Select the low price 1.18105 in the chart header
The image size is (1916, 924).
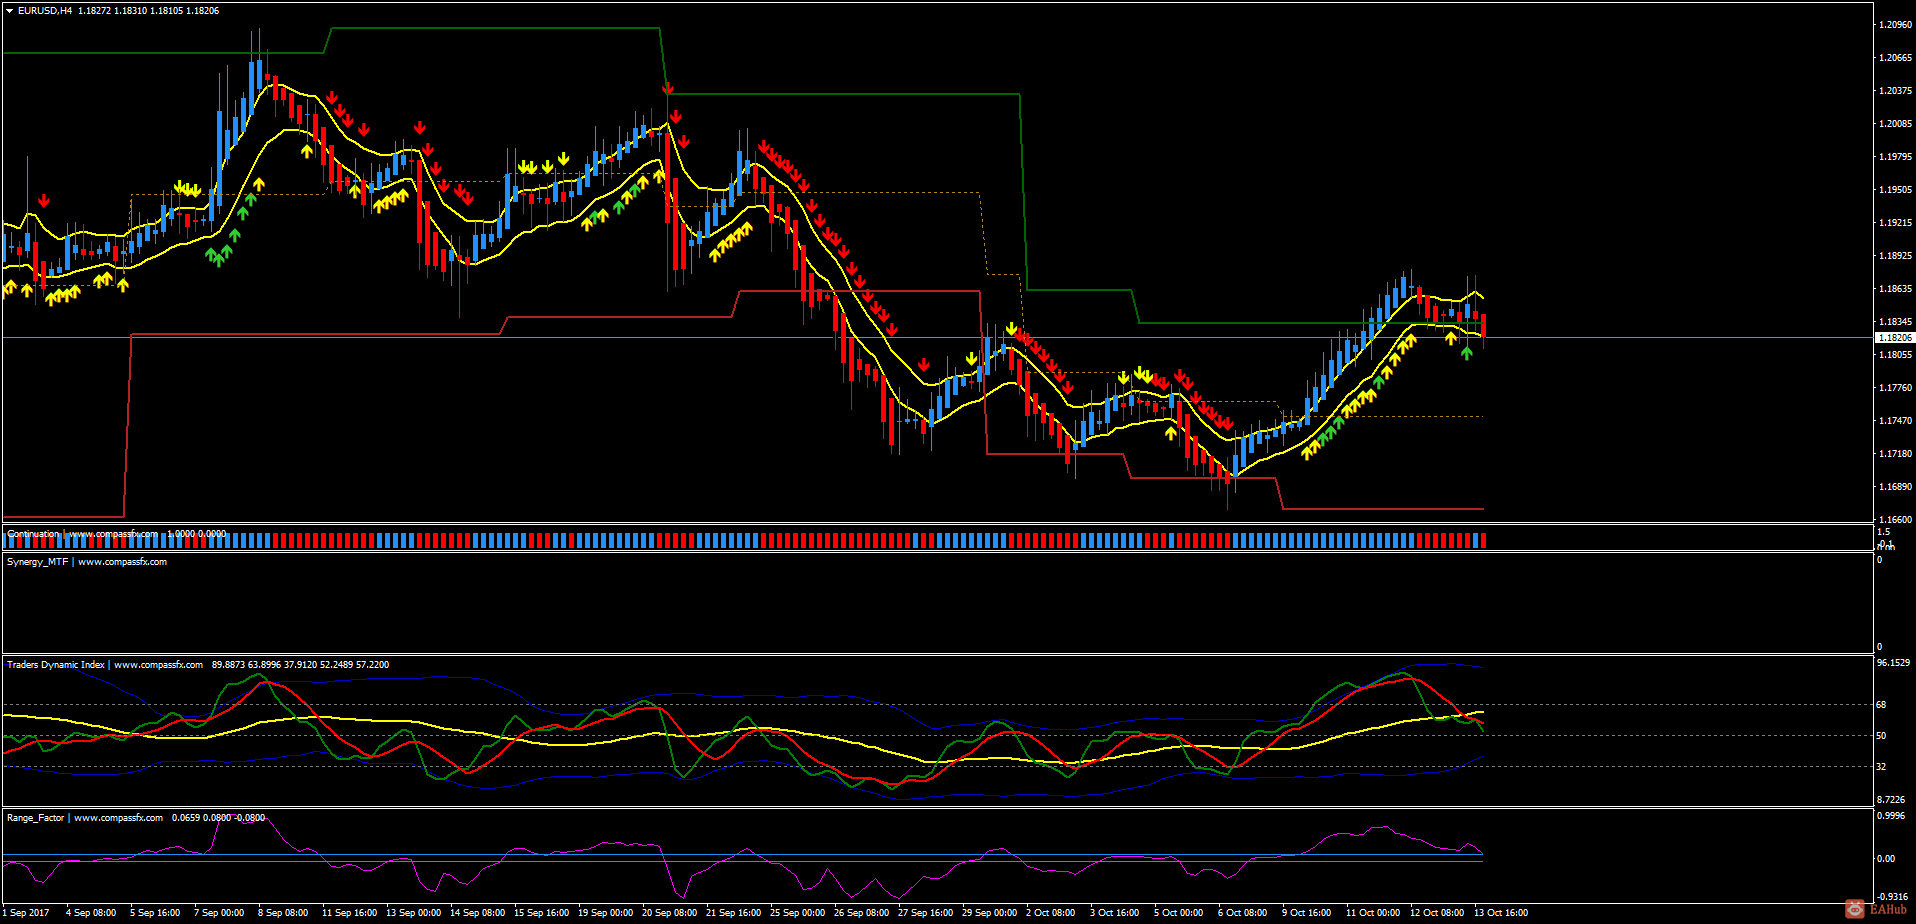(167, 11)
